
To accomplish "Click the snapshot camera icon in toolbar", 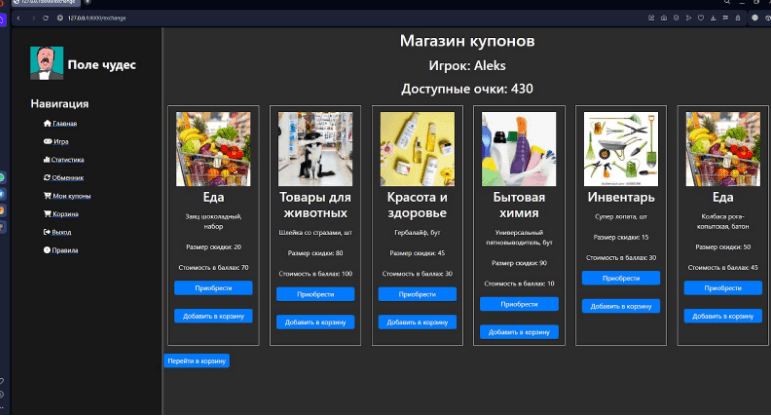I will [x=663, y=18].
